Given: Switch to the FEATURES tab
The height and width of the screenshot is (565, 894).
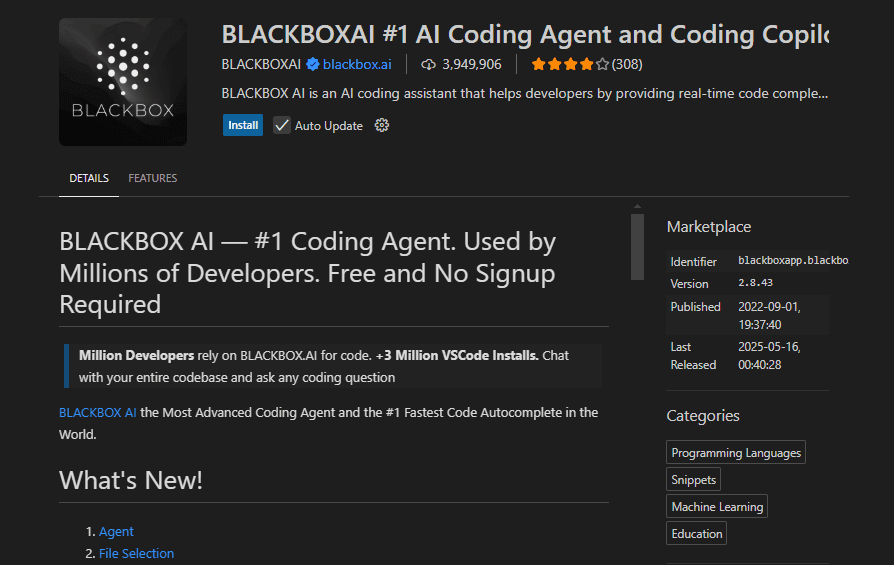Looking at the screenshot, I should click(x=153, y=178).
